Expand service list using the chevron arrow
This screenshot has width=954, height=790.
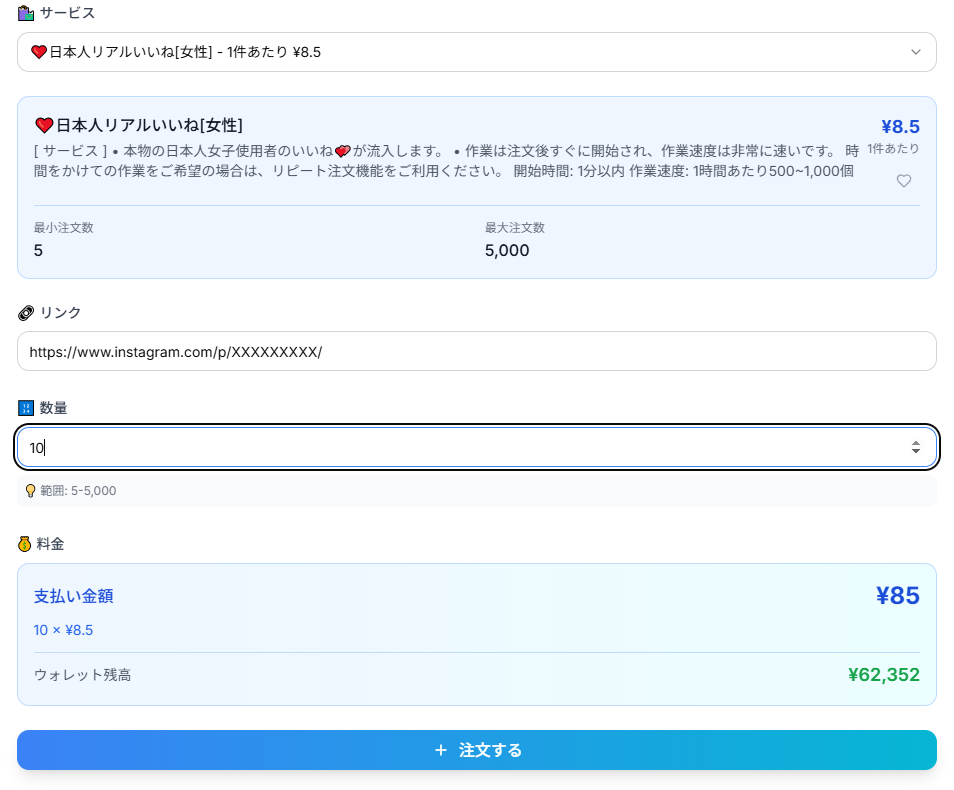pyautogui.click(x=915, y=52)
